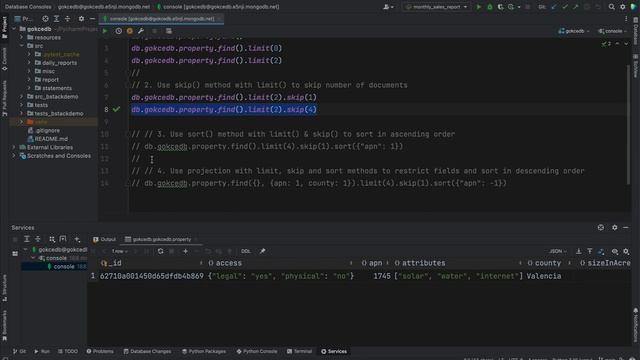Click the orange transaction mode icon in console toolbar
The width and height of the screenshot is (640, 360).
pyautogui.click(x=130, y=31)
